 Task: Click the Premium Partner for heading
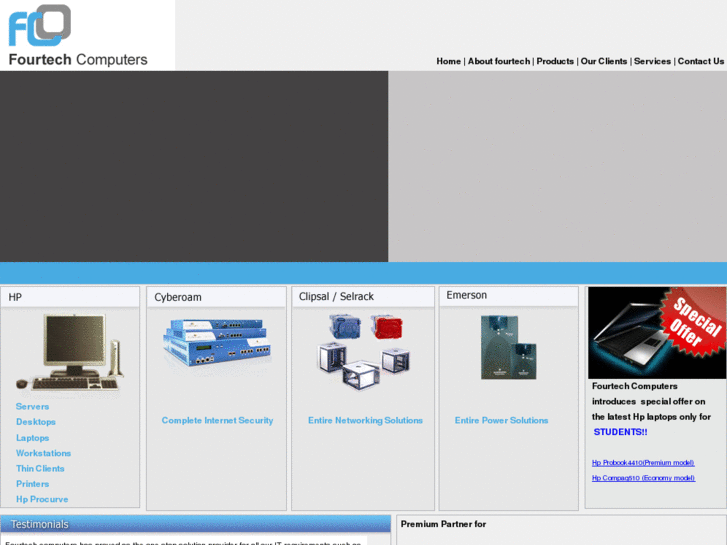click(x=443, y=524)
